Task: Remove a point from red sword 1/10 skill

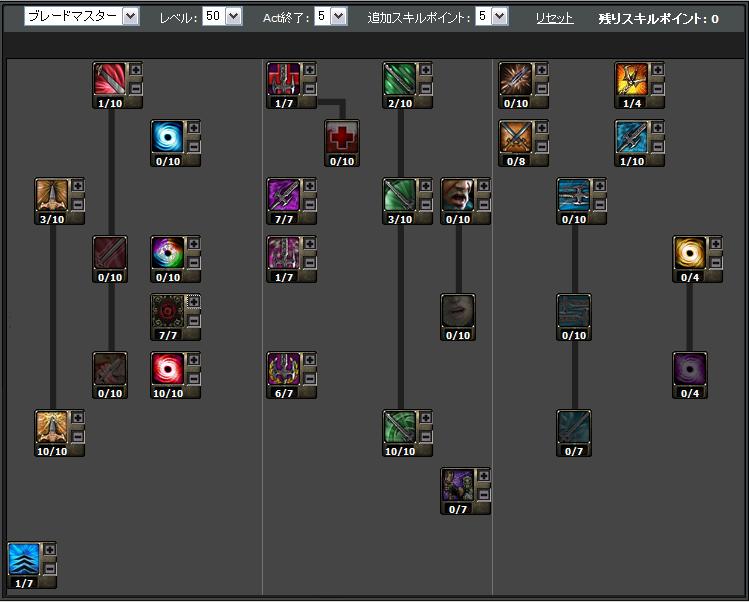Action: click(x=136, y=88)
